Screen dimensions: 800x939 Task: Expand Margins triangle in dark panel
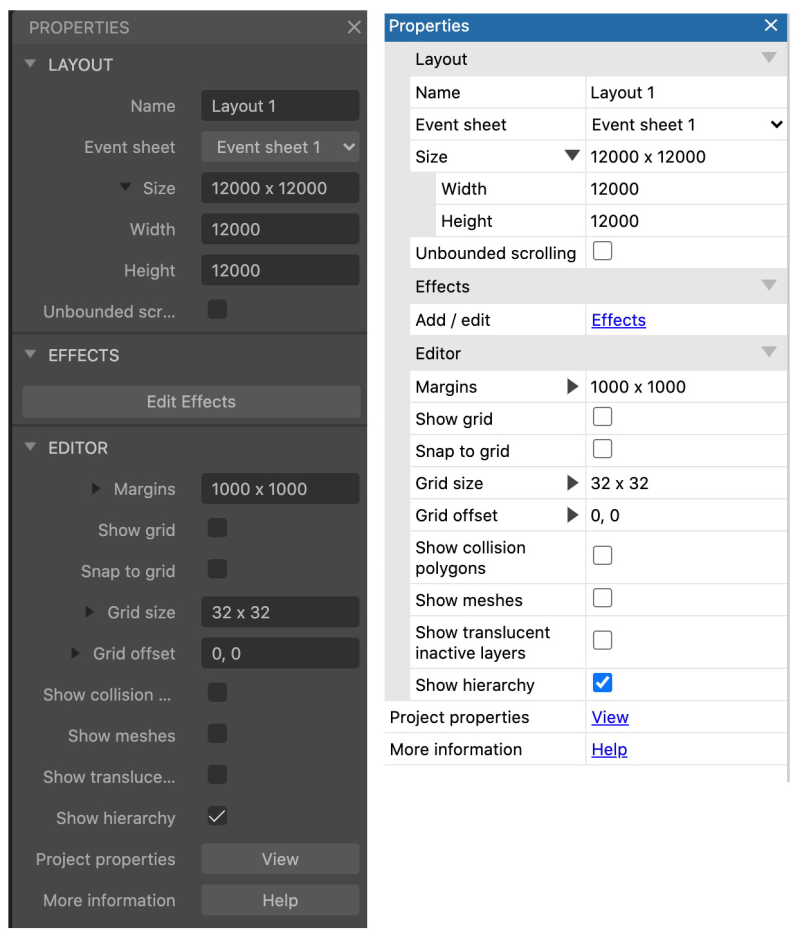pos(96,489)
